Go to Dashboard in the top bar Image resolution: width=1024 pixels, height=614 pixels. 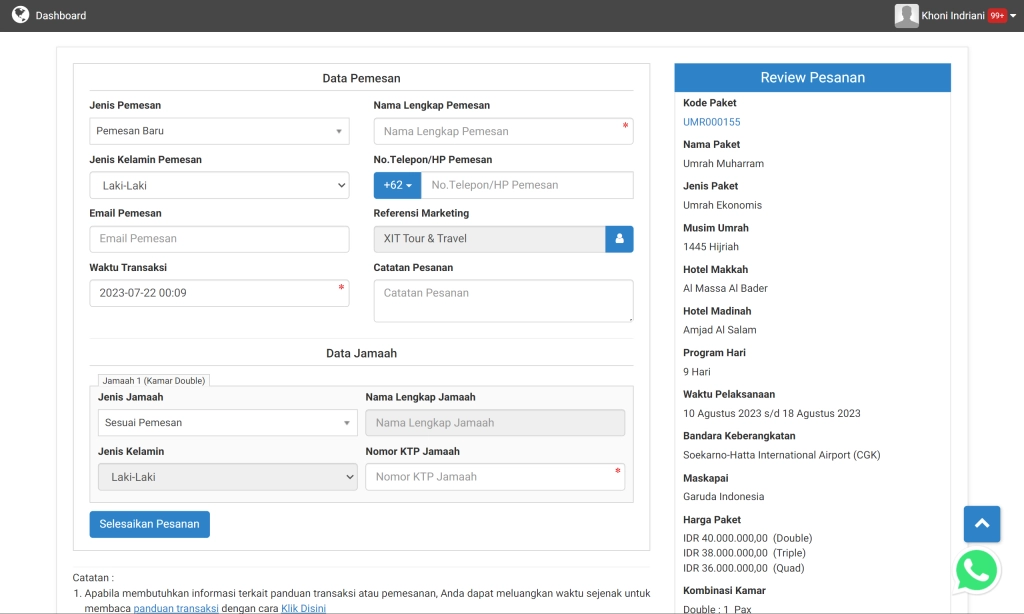(x=61, y=16)
